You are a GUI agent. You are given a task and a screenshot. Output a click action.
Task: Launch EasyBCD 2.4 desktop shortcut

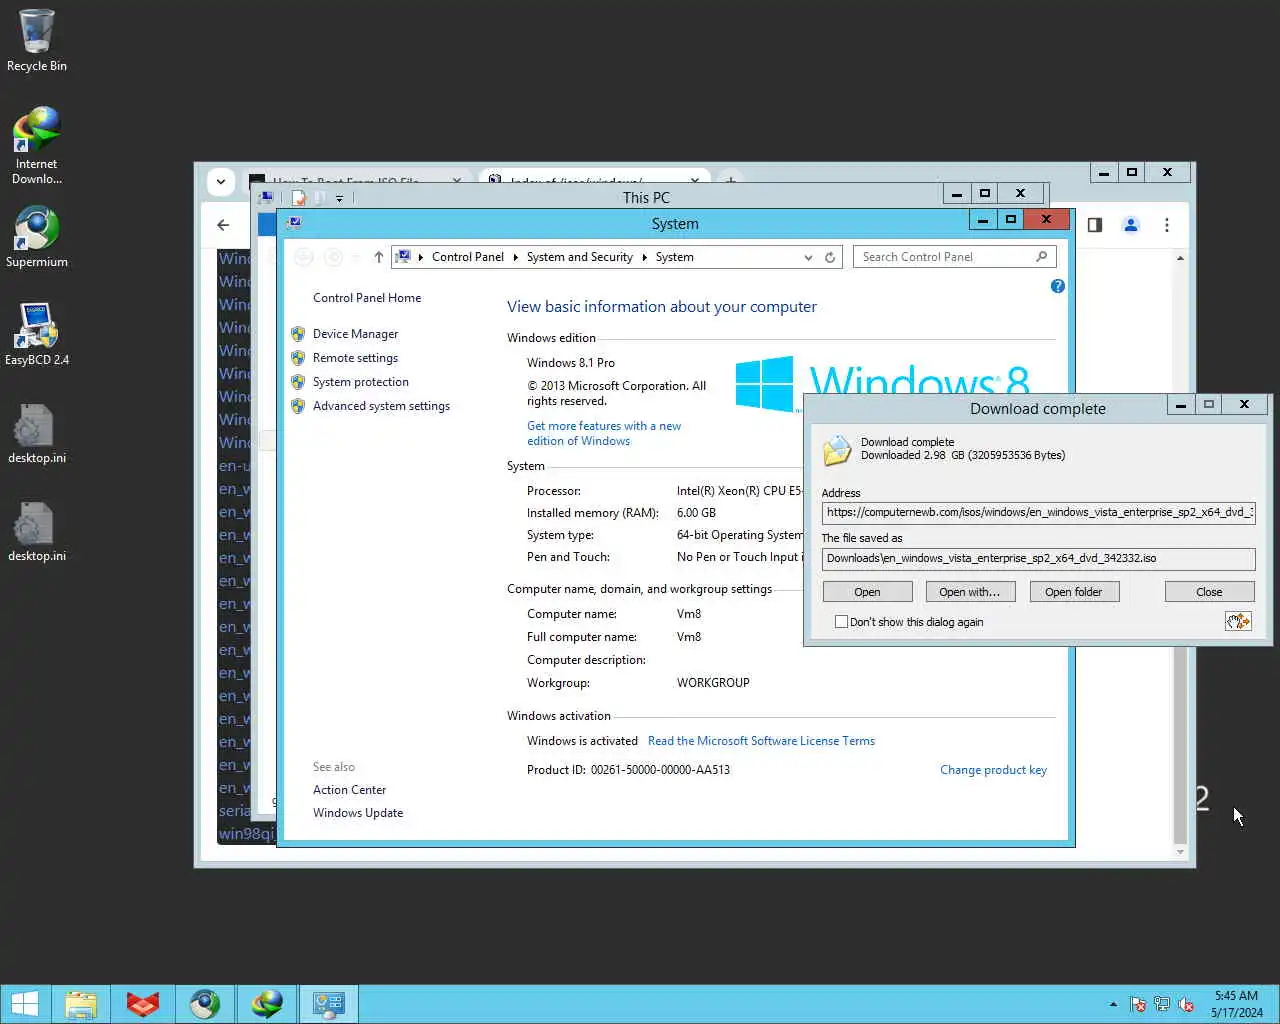[37, 334]
